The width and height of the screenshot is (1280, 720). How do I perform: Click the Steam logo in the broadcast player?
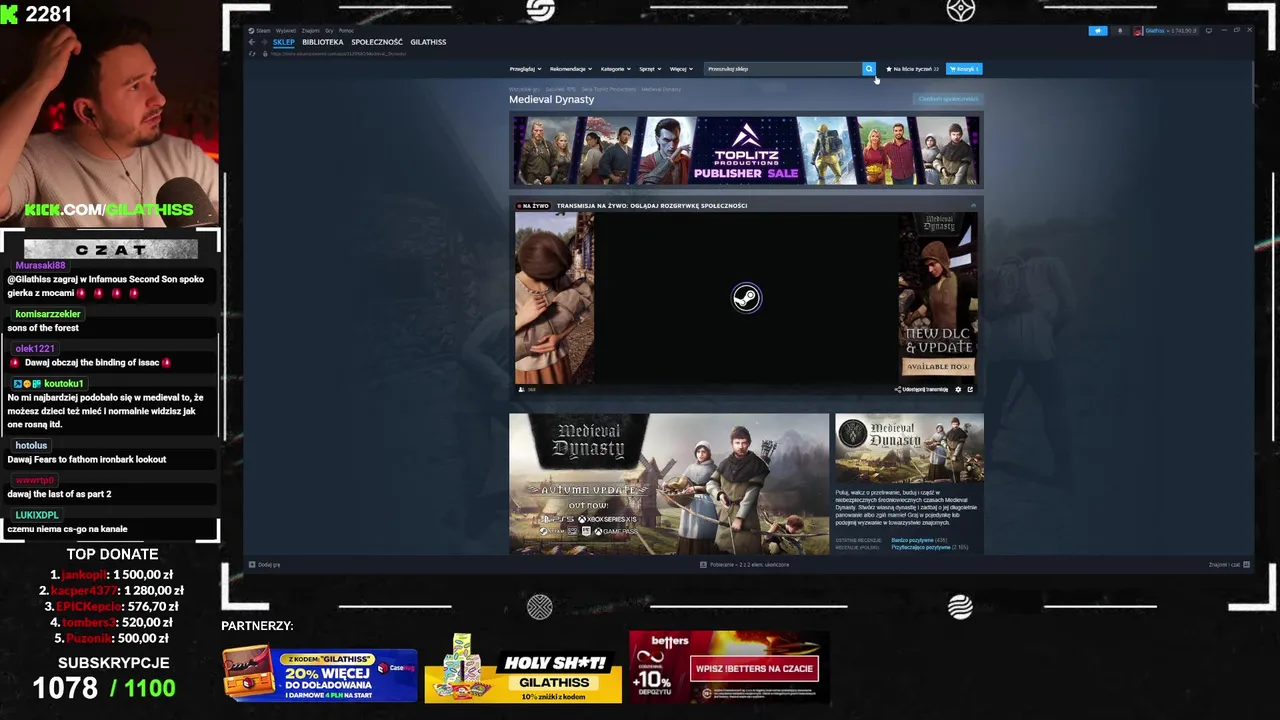pyautogui.click(x=746, y=298)
